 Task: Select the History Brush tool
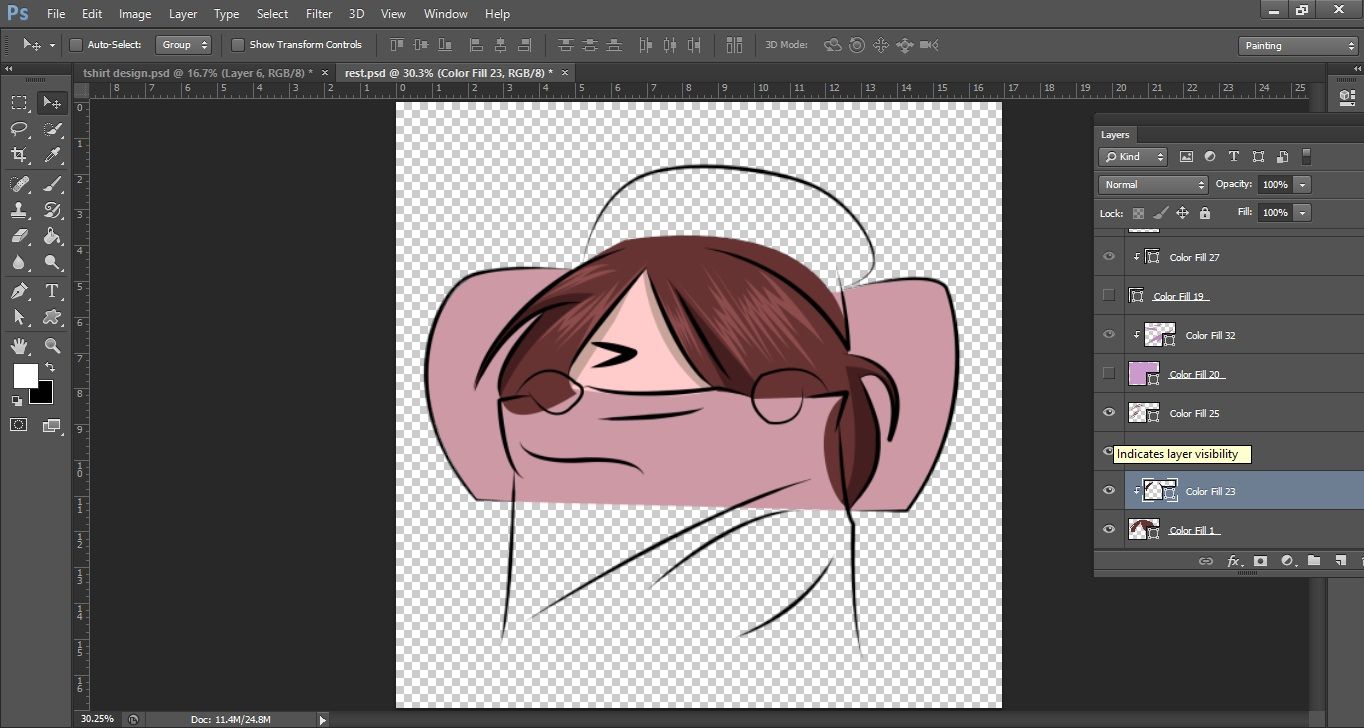tap(52, 210)
